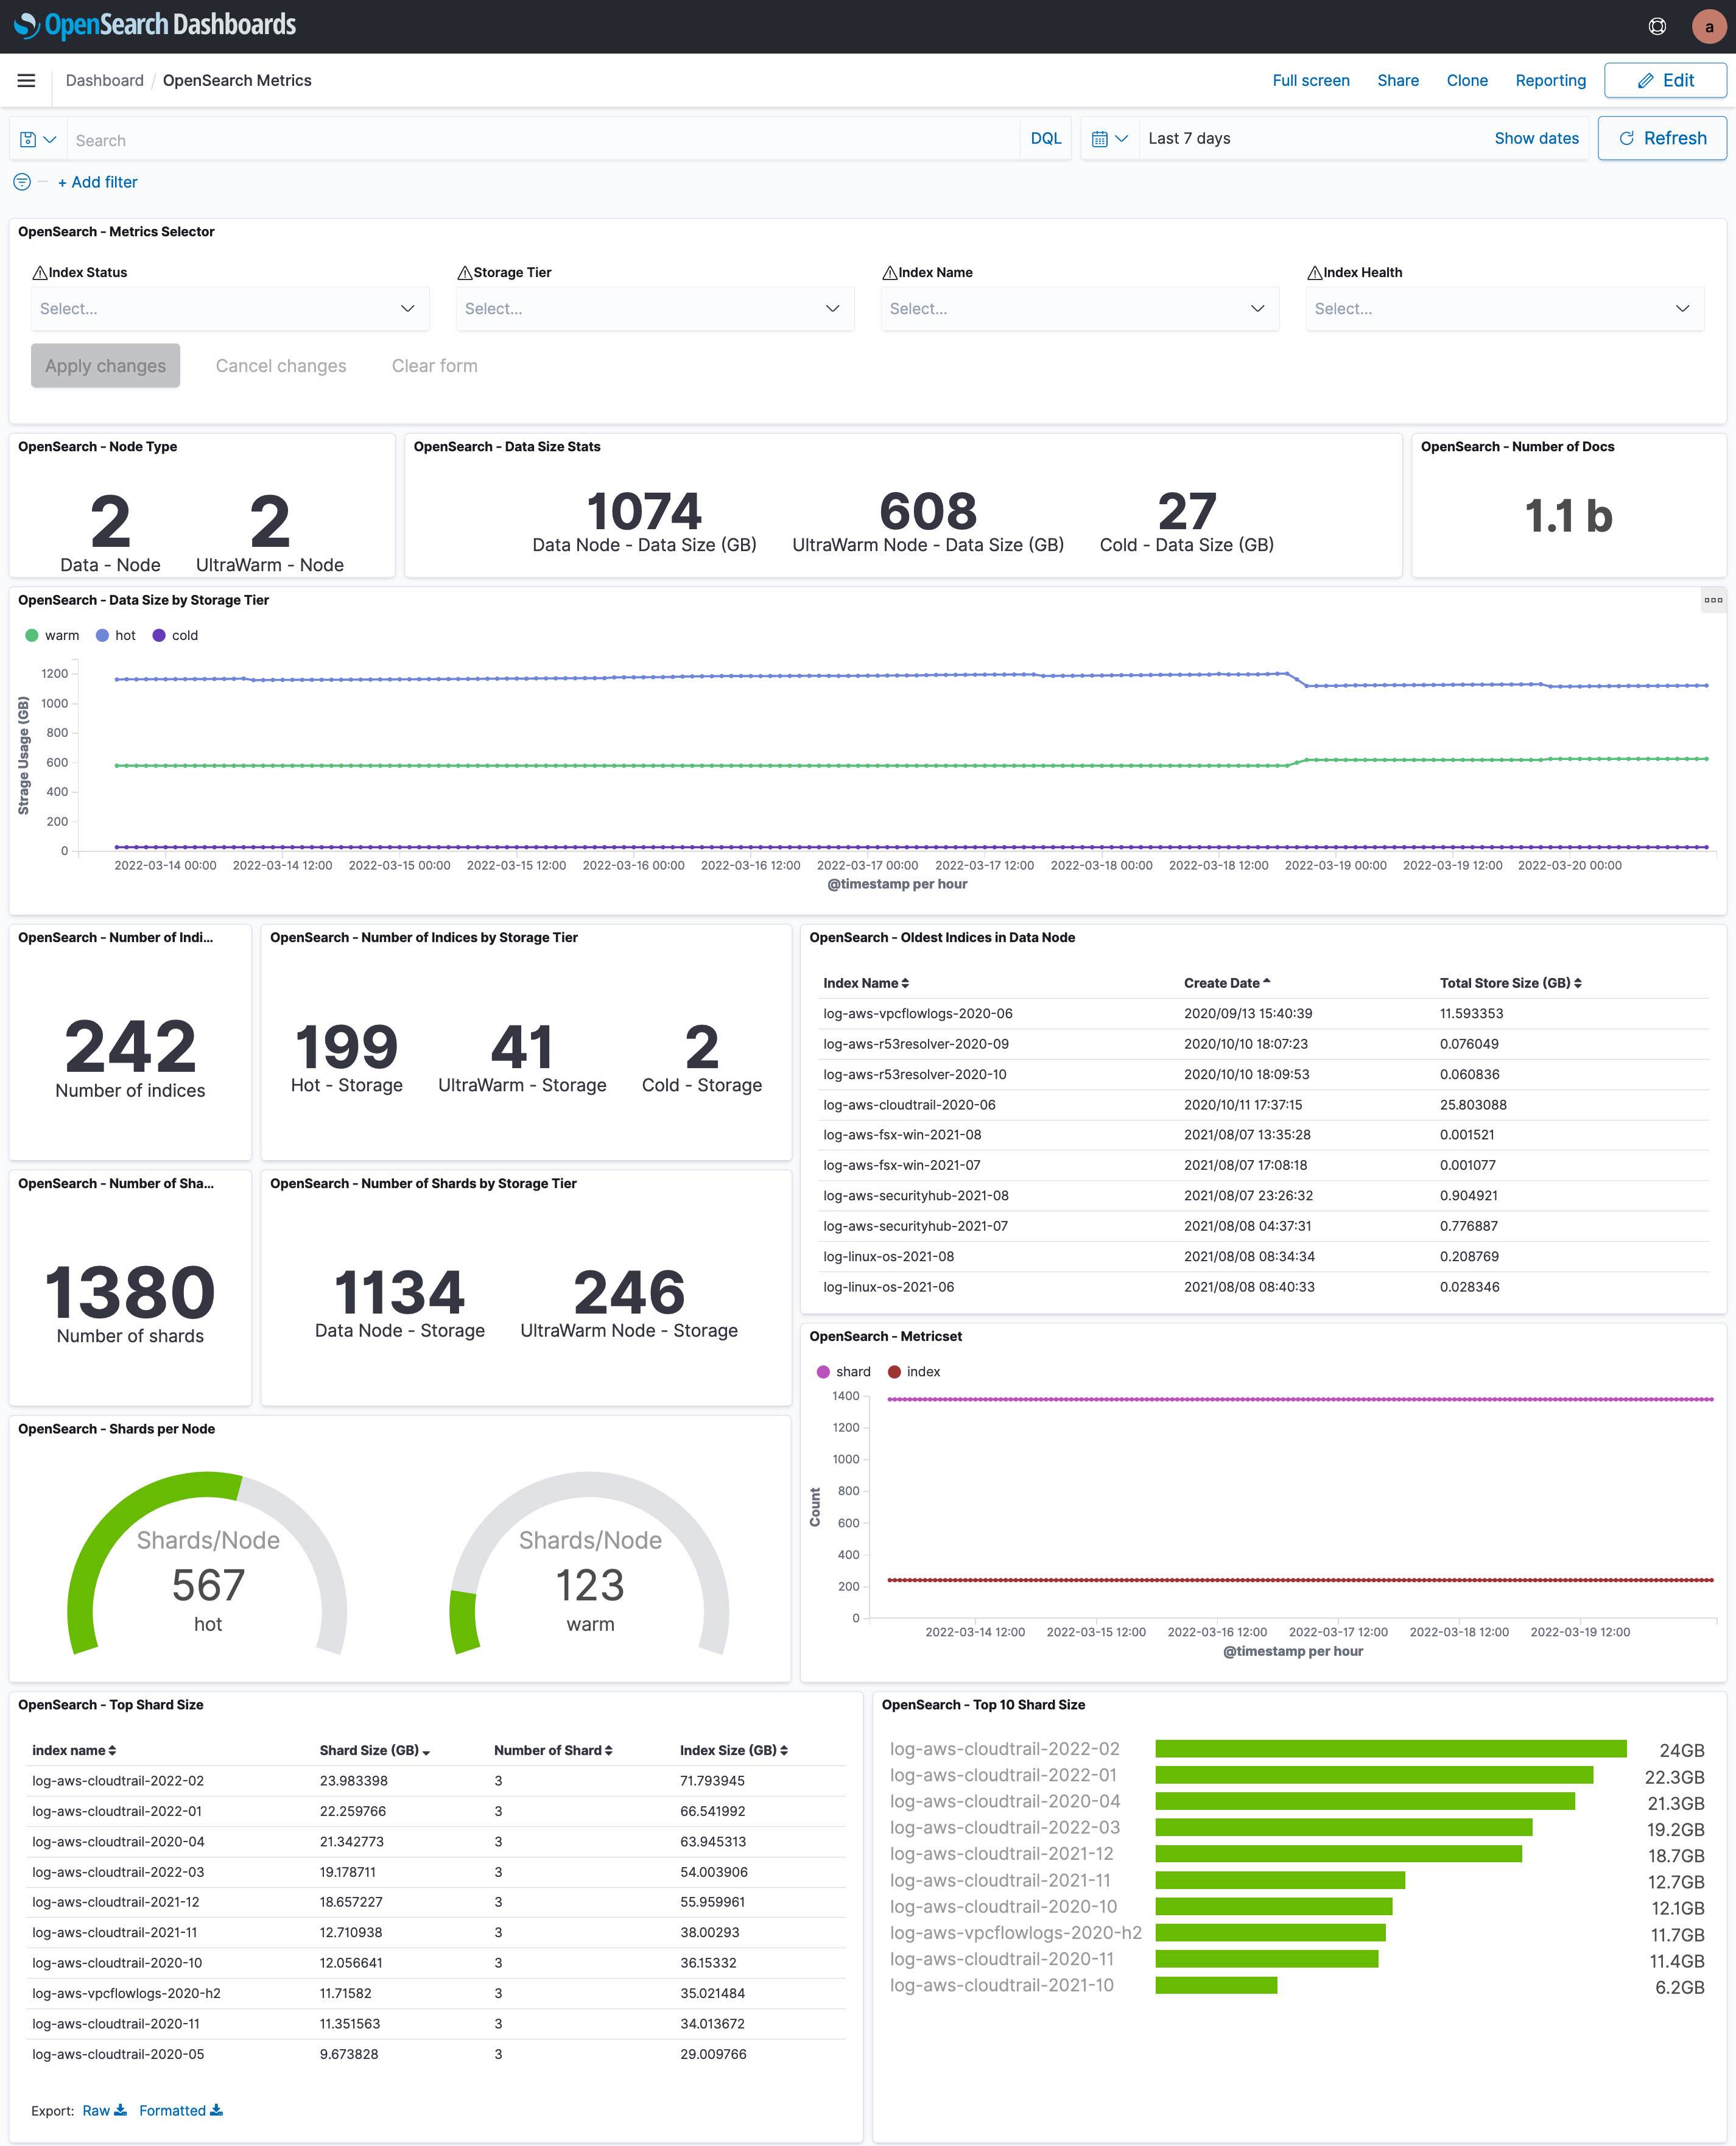Toggle the hot series in legend

click(x=116, y=635)
